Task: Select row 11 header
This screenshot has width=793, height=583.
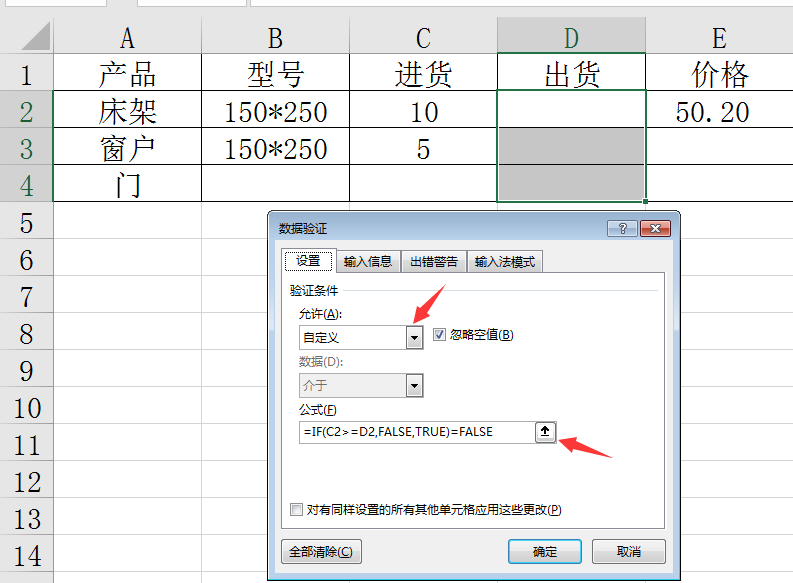Action: point(26,442)
